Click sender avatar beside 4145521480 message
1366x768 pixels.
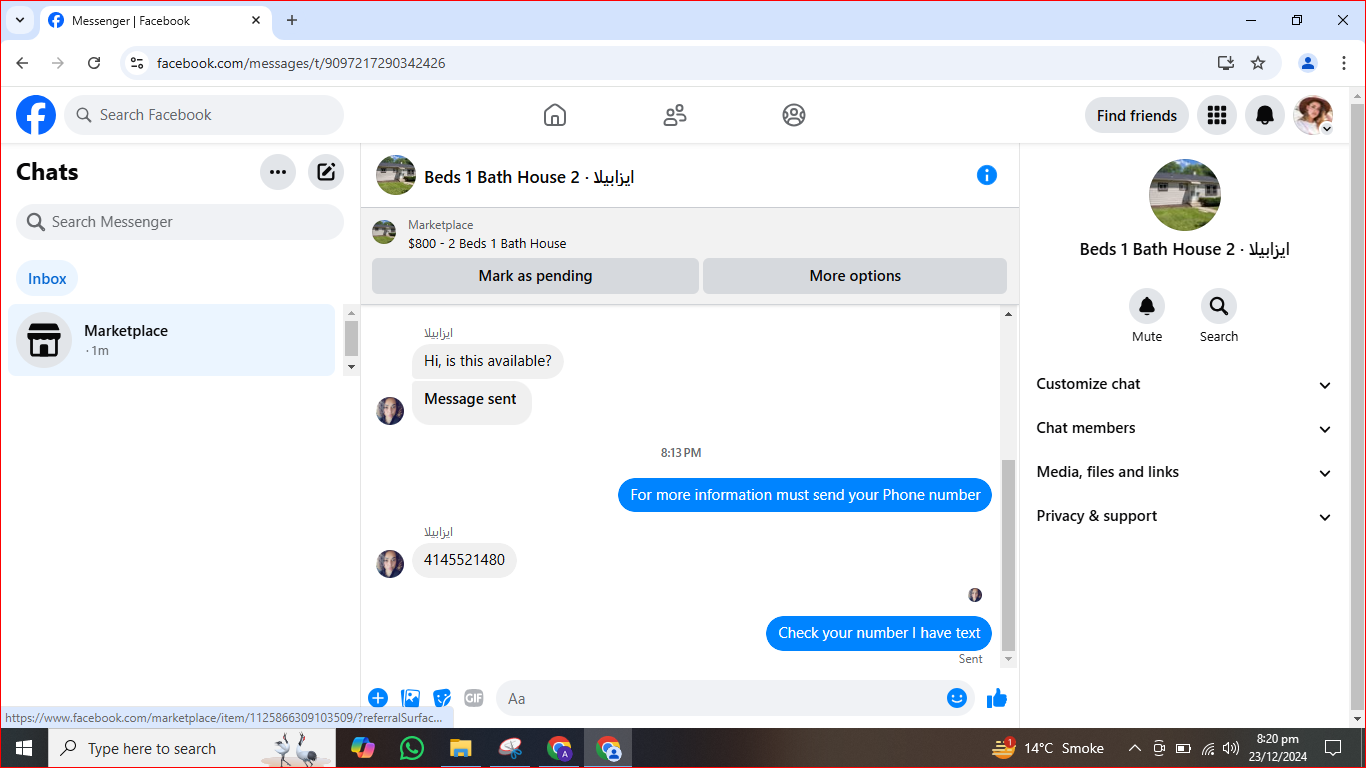pos(390,564)
